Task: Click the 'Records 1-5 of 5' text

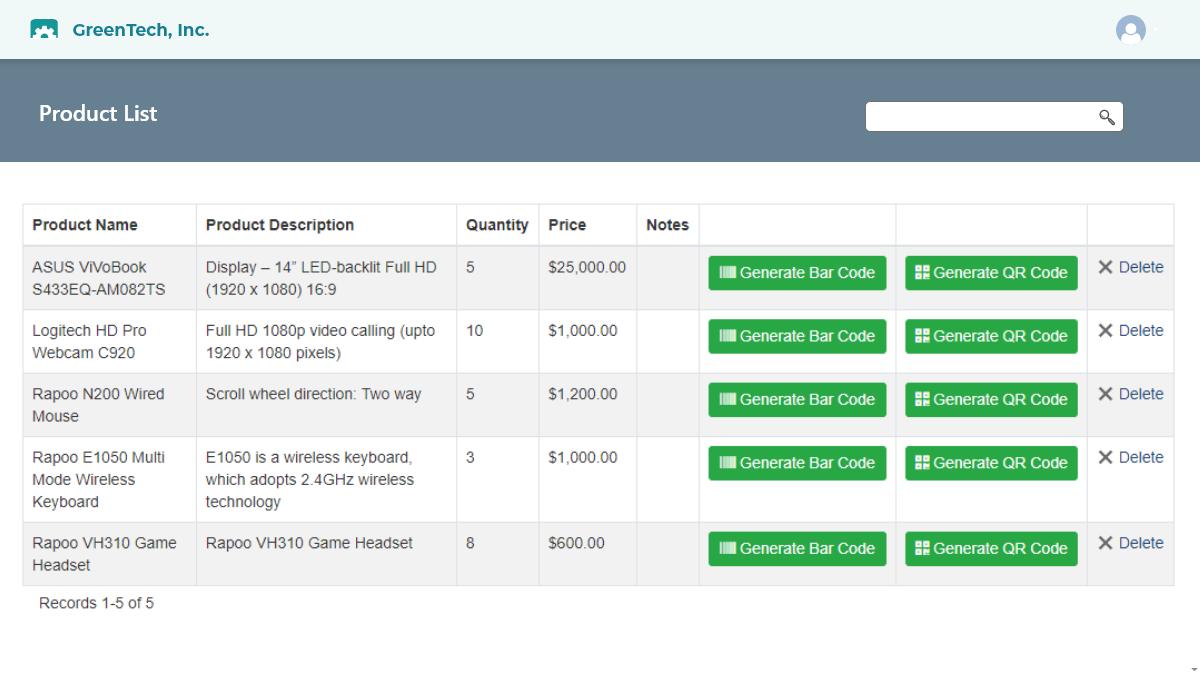Action: pyautogui.click(x=96, y=603)
